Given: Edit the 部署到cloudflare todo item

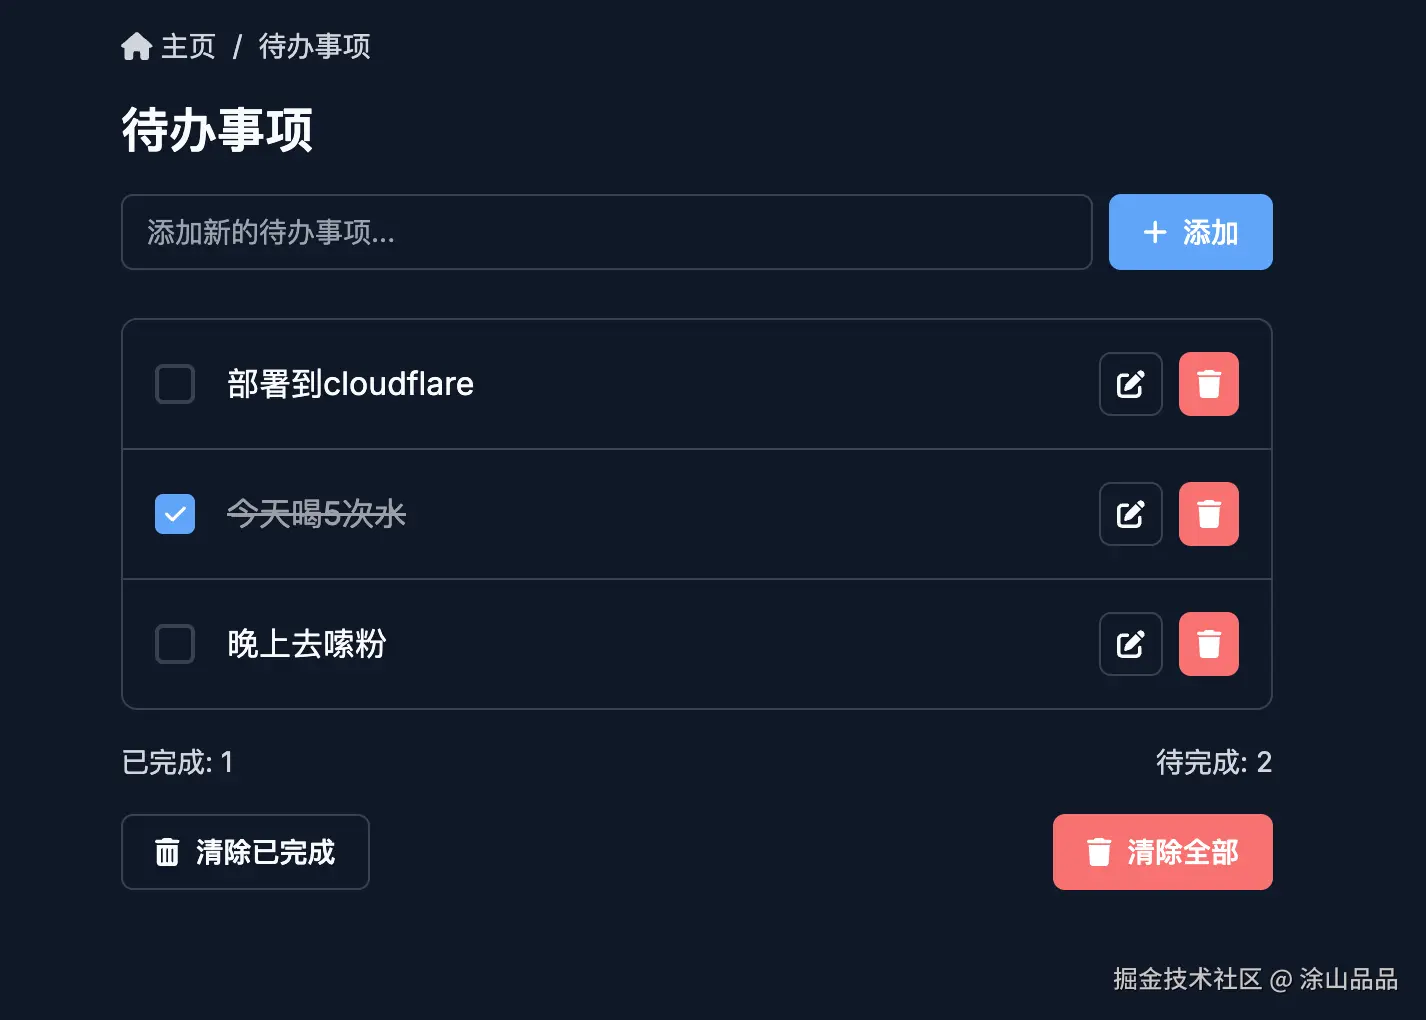Looking at the screenshot, I should pyautogui.click(x=1130, y=384).
